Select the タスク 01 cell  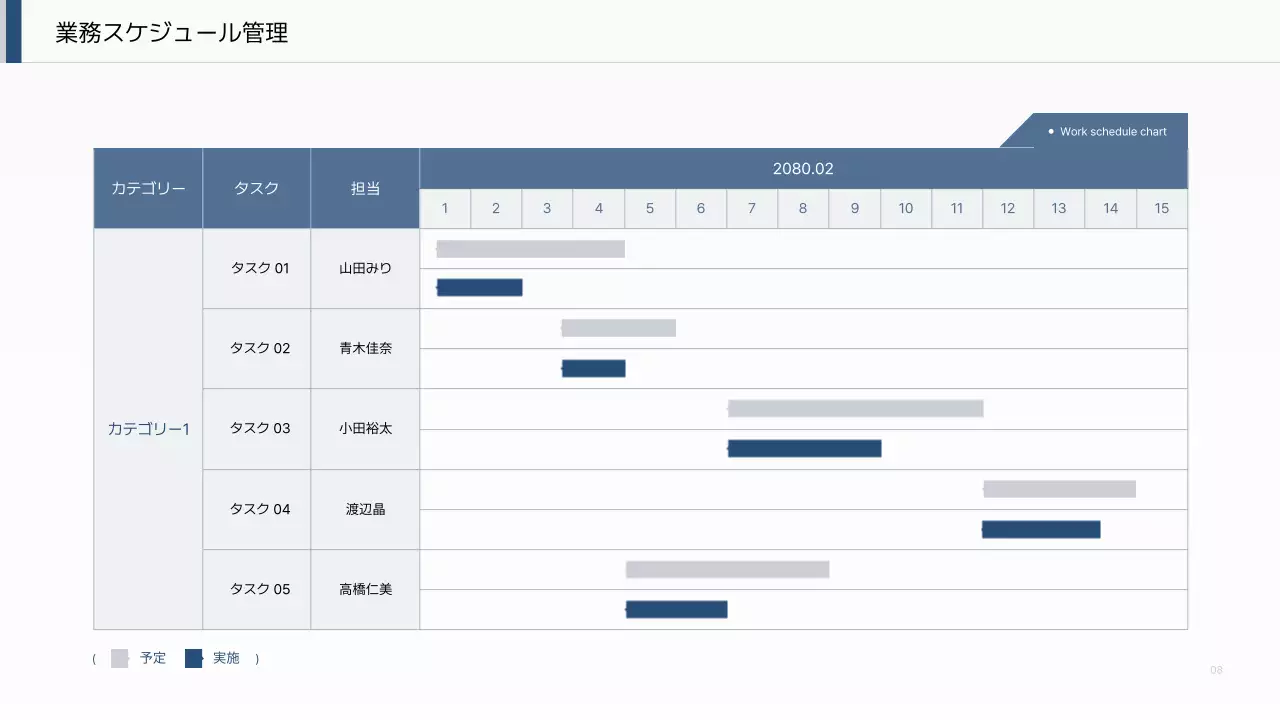[x=259, y=268]
